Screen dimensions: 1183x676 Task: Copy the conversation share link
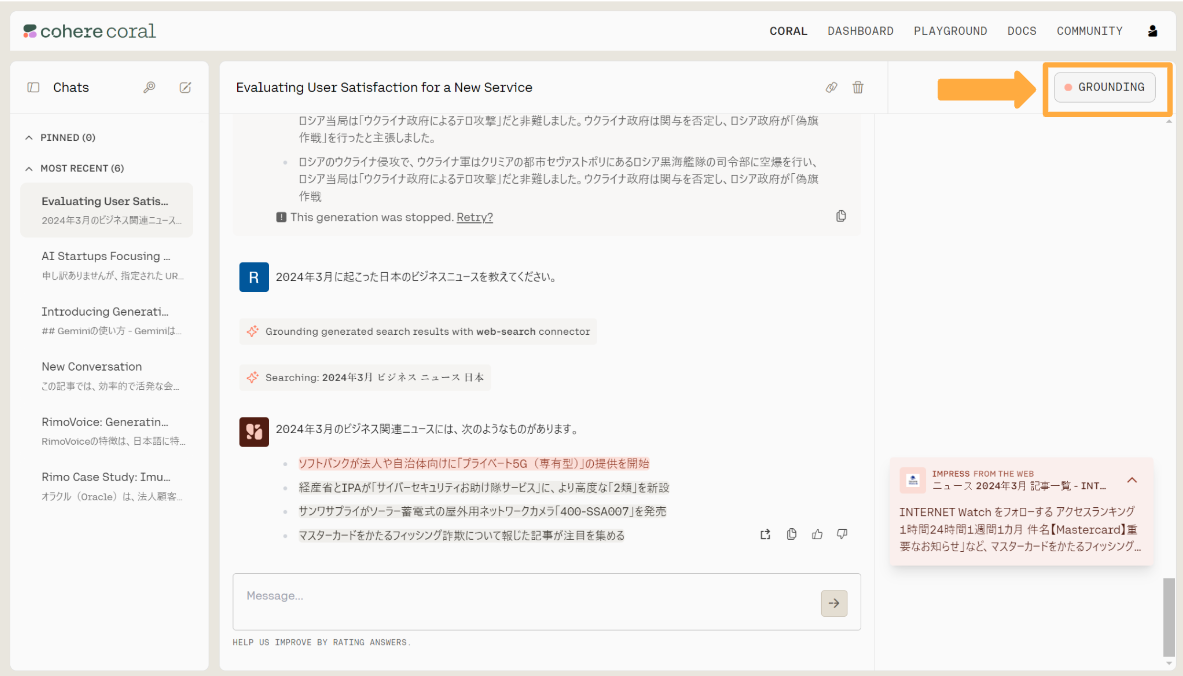[831, 87]
